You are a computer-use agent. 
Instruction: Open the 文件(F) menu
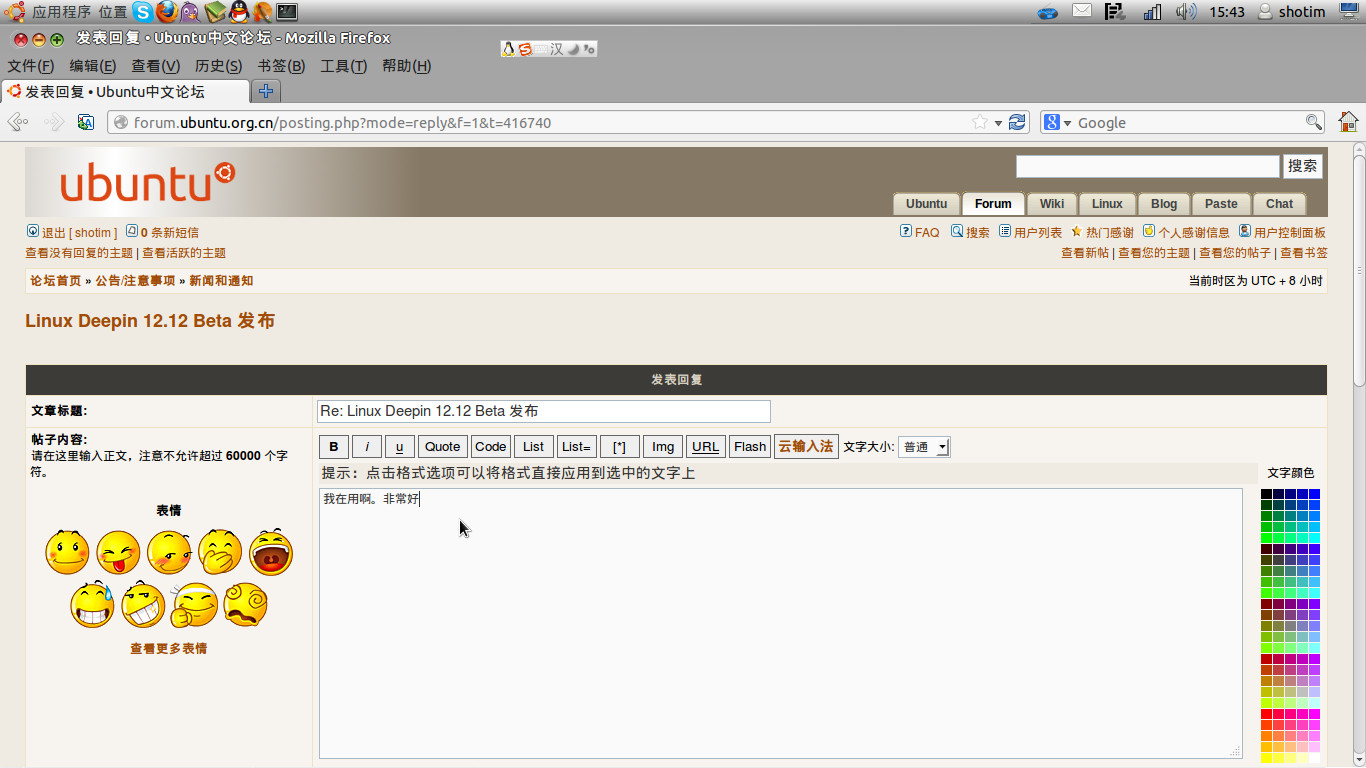pos(31,66)
